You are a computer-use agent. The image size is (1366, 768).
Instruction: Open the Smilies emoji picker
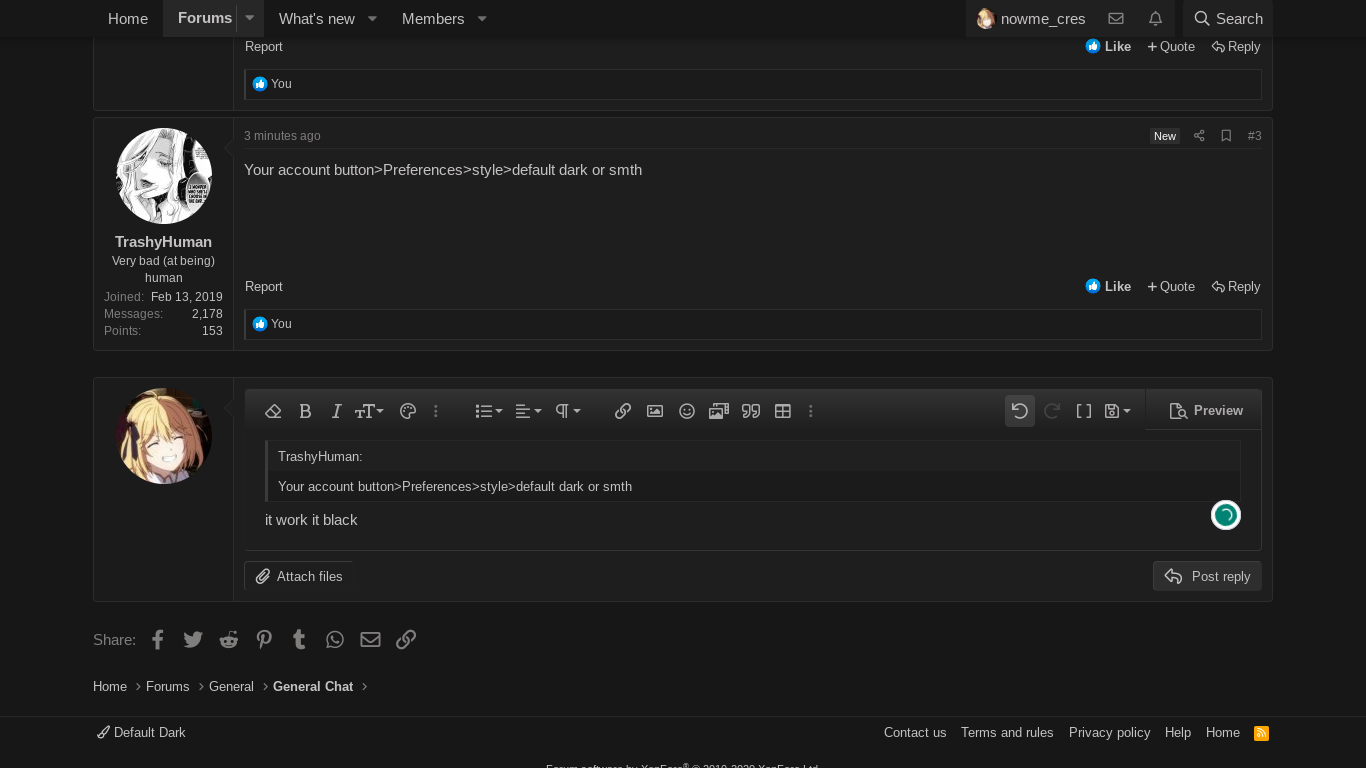point(687,411)
